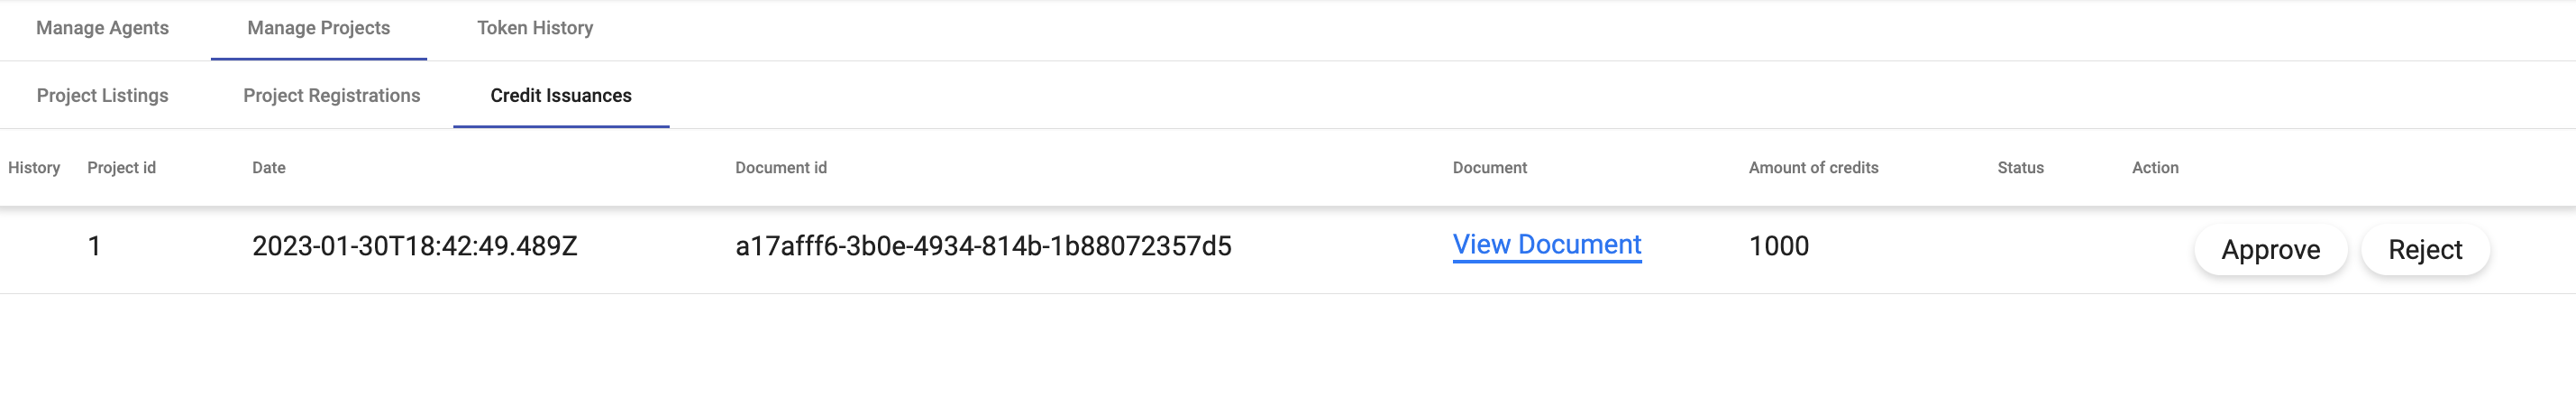Select the Credit Issuances sub-tab

click(x=560, y=96)
